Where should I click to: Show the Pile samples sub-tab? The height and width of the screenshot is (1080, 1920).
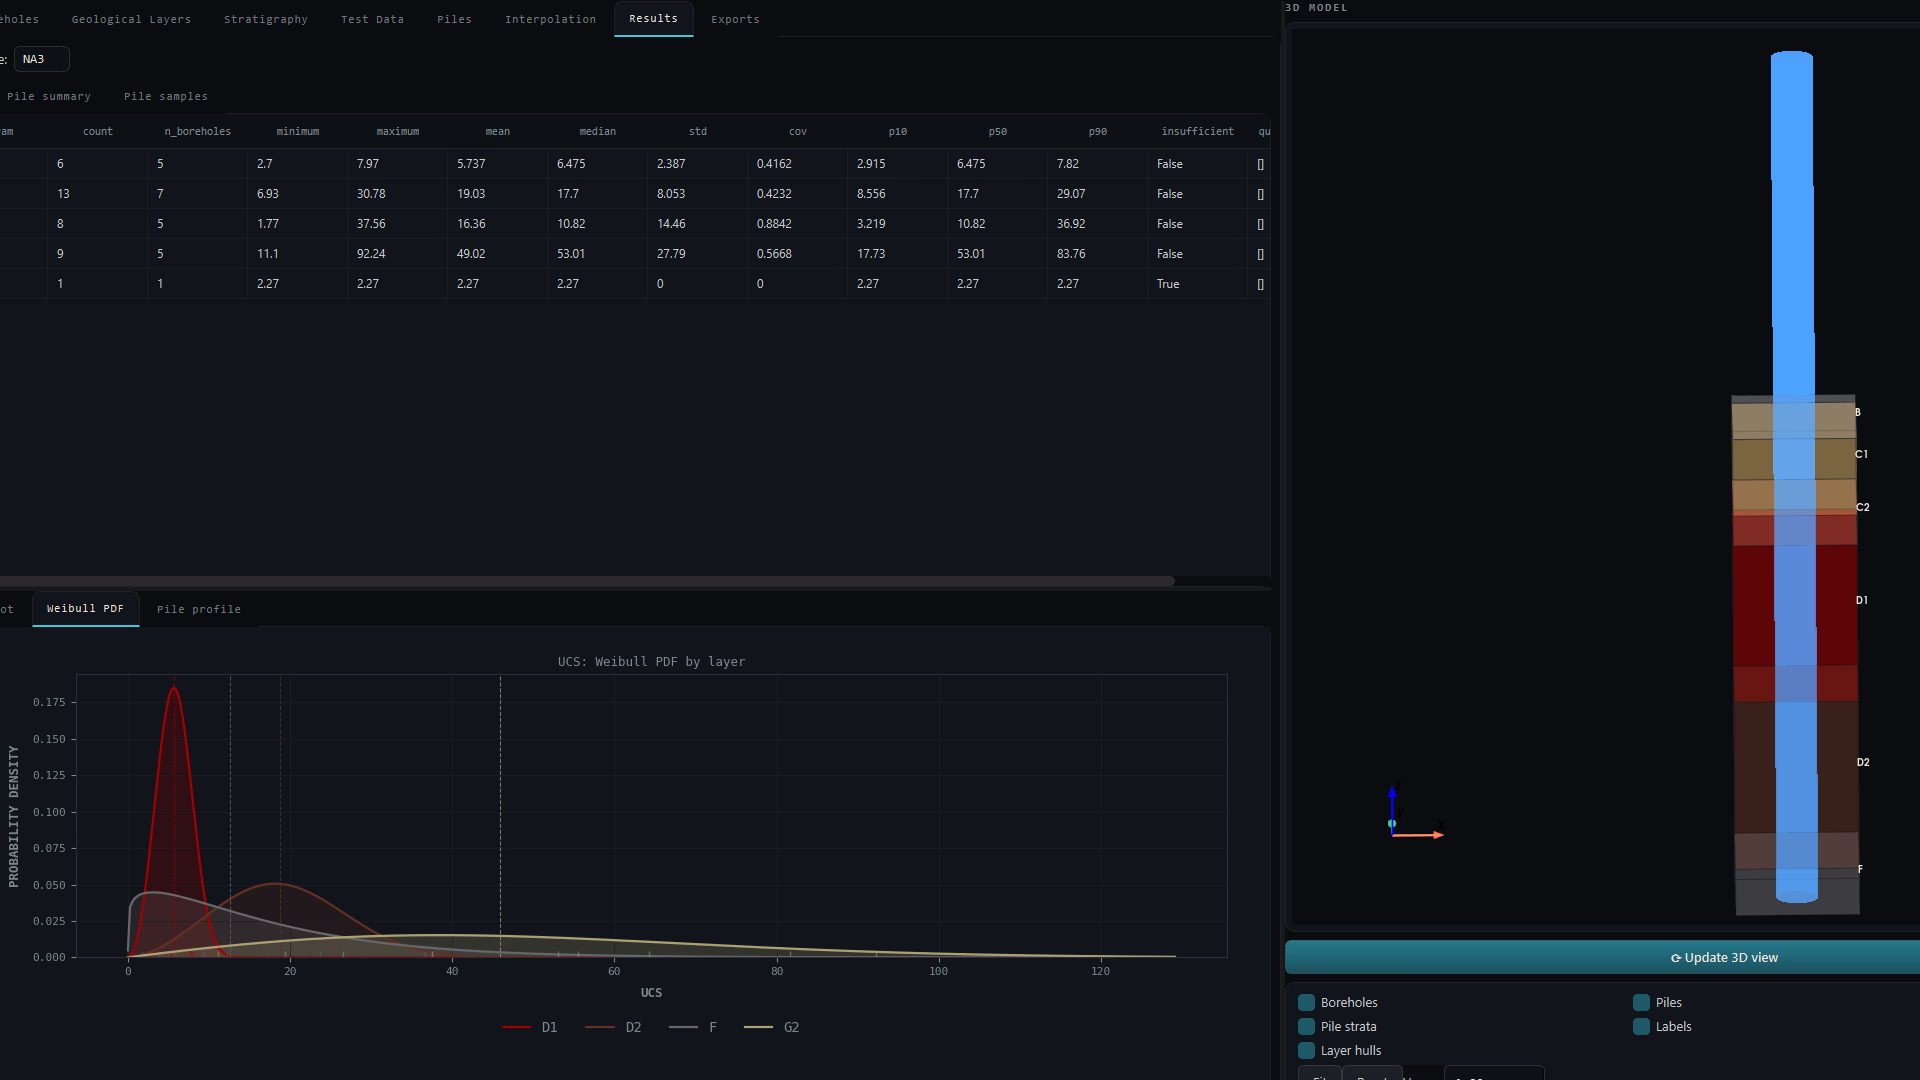coord(166,96)
